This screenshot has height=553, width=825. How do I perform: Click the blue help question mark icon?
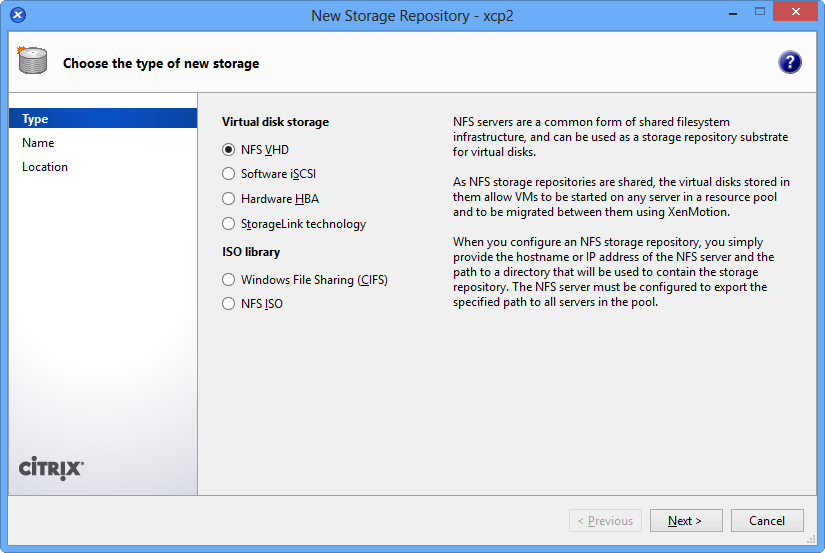point(790,62)
